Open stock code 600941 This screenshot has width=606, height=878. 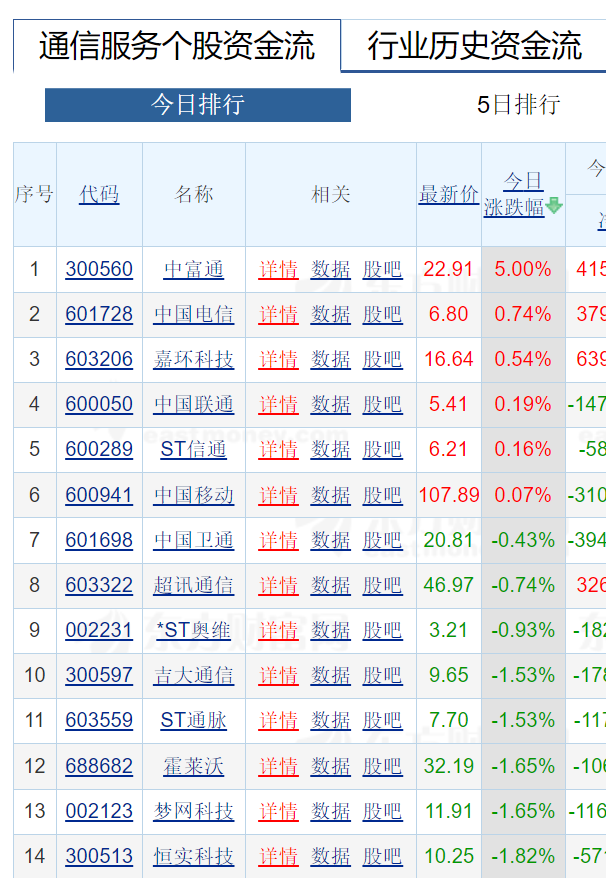coord(99,495)
